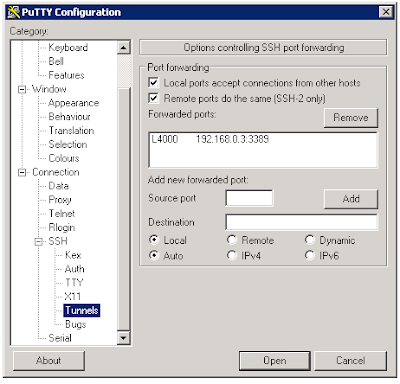Select forwarded entry L4000 192.168.0.3:3389
The width and height of the screenshot is (400, 384).
tap(210, 139)
